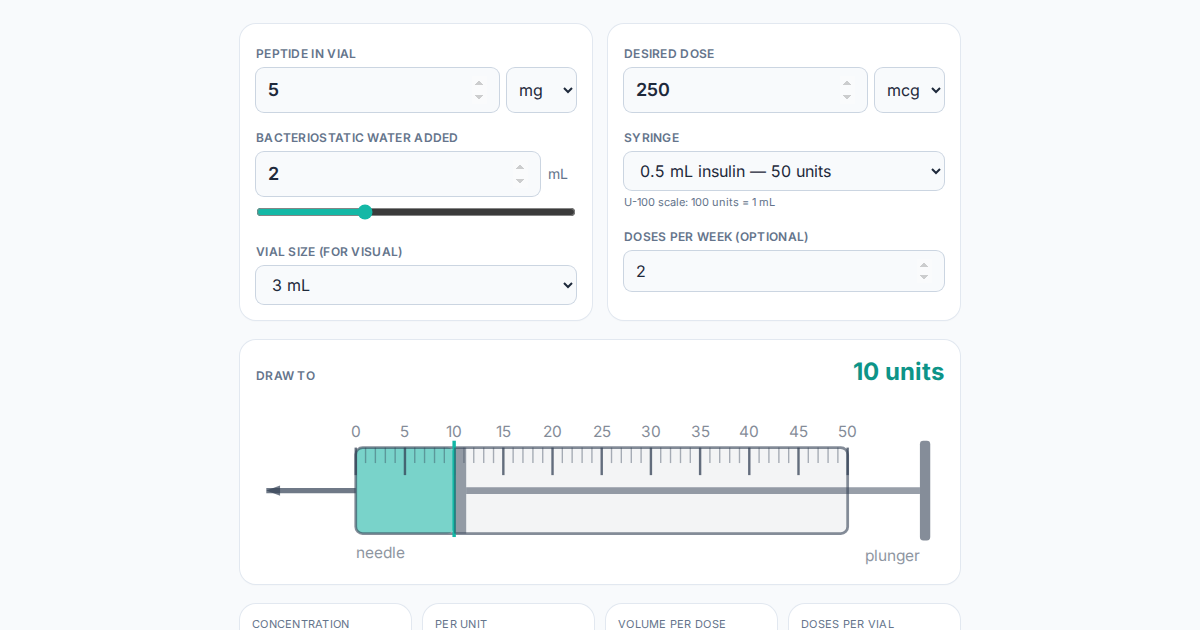Click the syringe plunger handle
Screen dimensions: 1200x630
(925, 490)
